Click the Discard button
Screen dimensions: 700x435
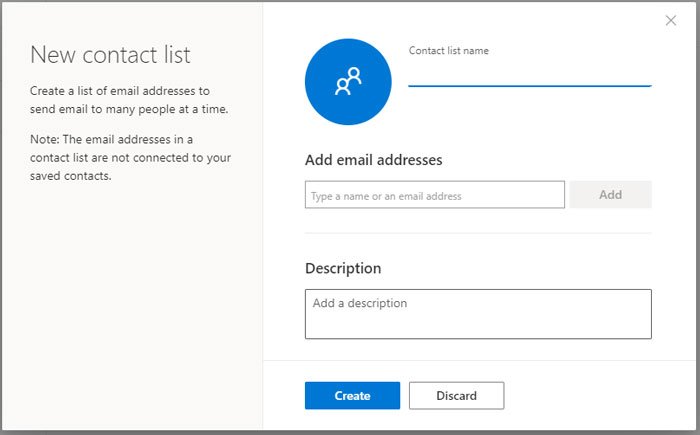[x=456, y=396]
